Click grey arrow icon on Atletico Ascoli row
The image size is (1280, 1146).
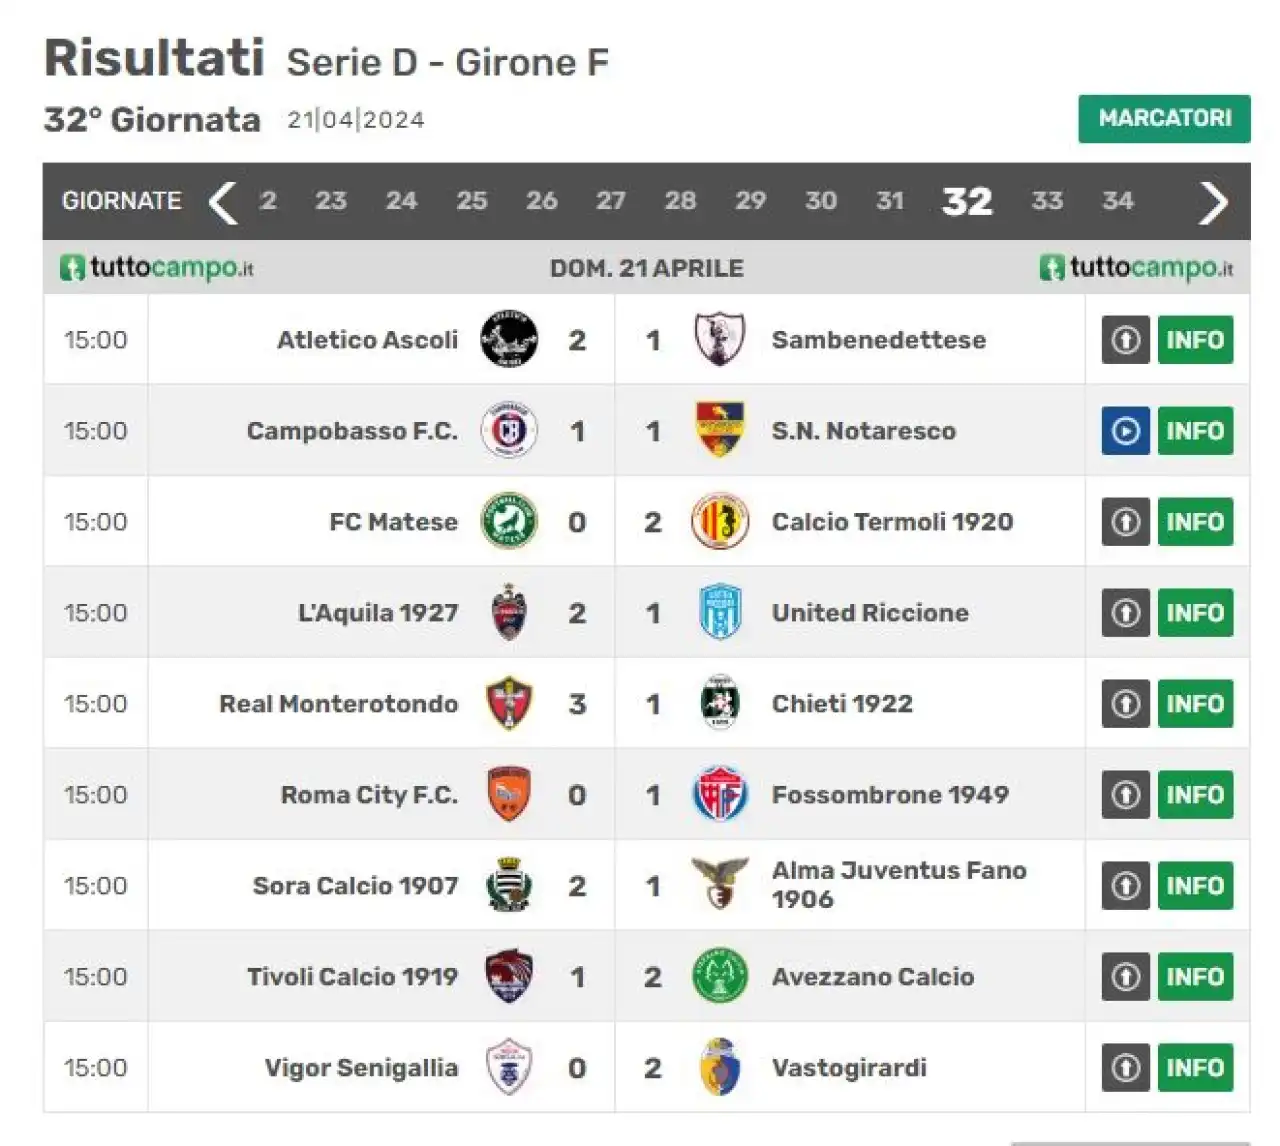click(1125, 339)
